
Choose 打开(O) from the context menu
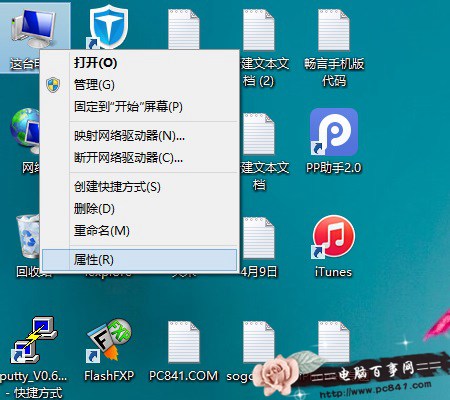click(139, 63)
